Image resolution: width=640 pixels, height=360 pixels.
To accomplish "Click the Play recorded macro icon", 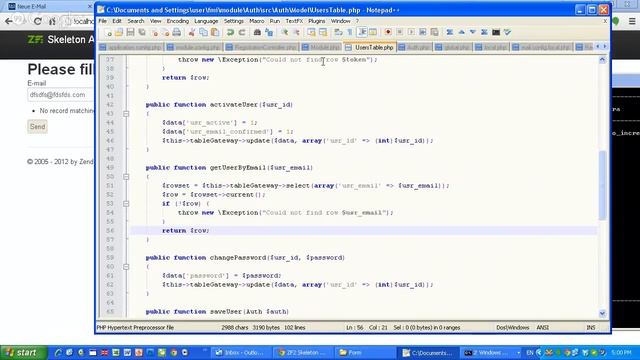I will [x=411, y=32].
